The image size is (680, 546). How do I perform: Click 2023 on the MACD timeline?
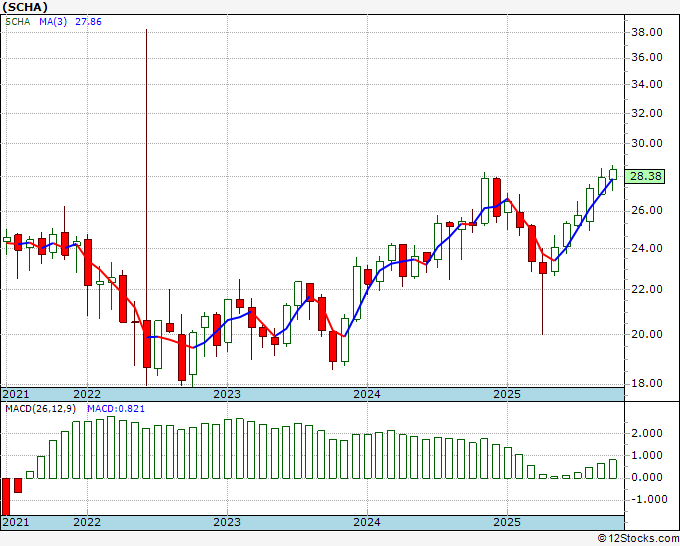point(227,522)
